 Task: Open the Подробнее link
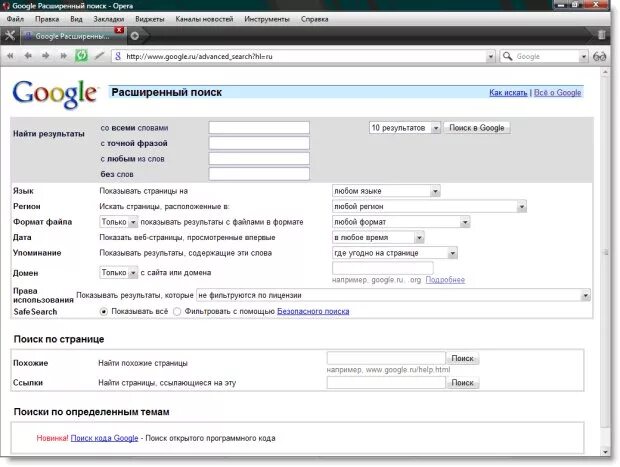[445, 280]
